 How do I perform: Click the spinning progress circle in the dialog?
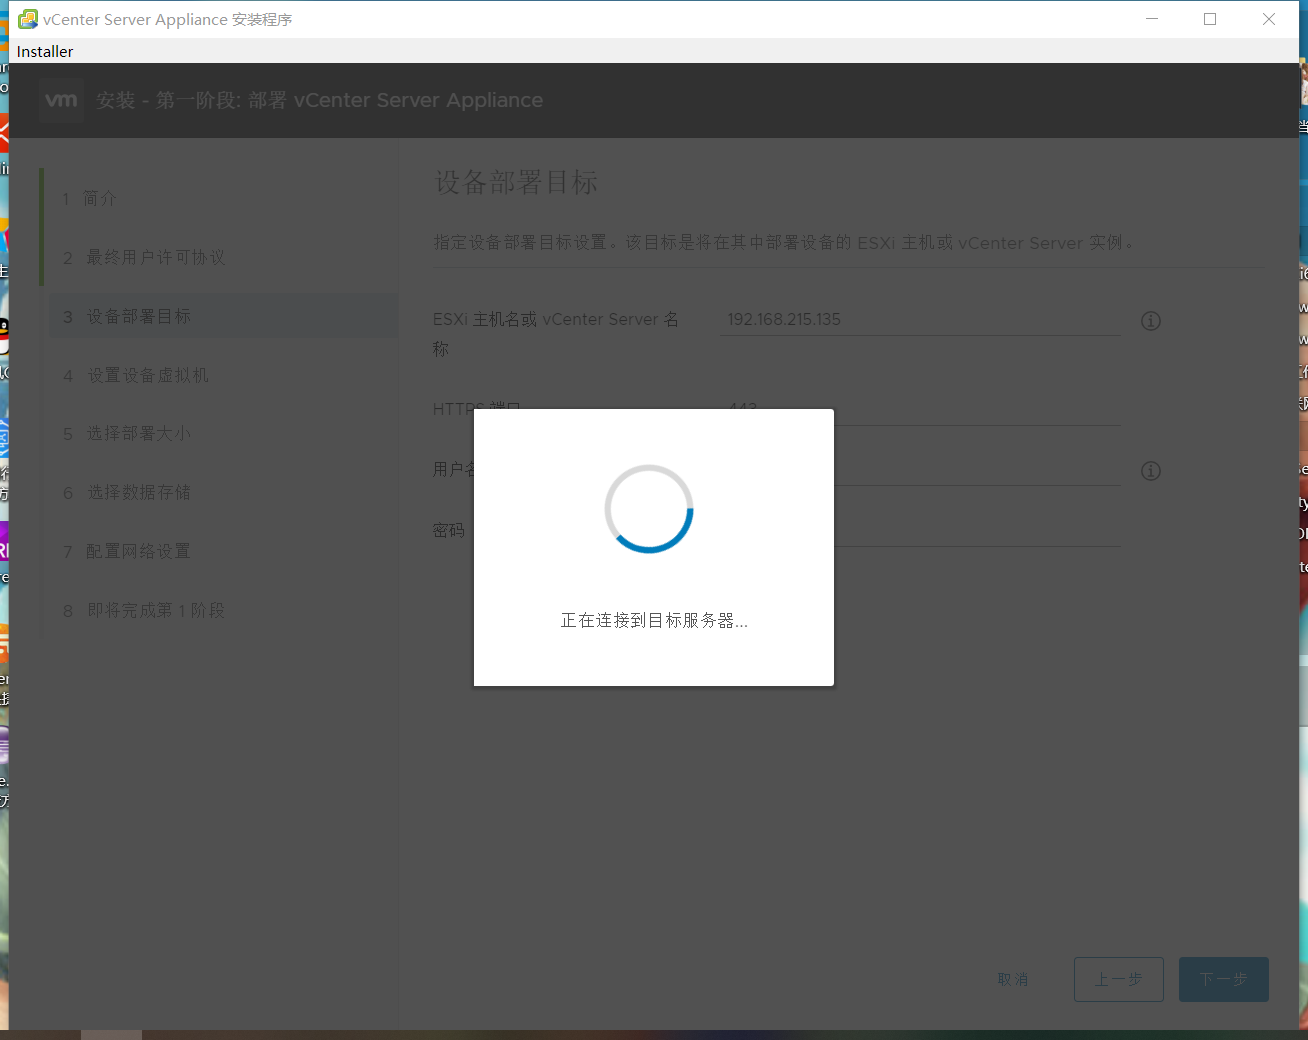pyautogui.click(x=649, y=508)
